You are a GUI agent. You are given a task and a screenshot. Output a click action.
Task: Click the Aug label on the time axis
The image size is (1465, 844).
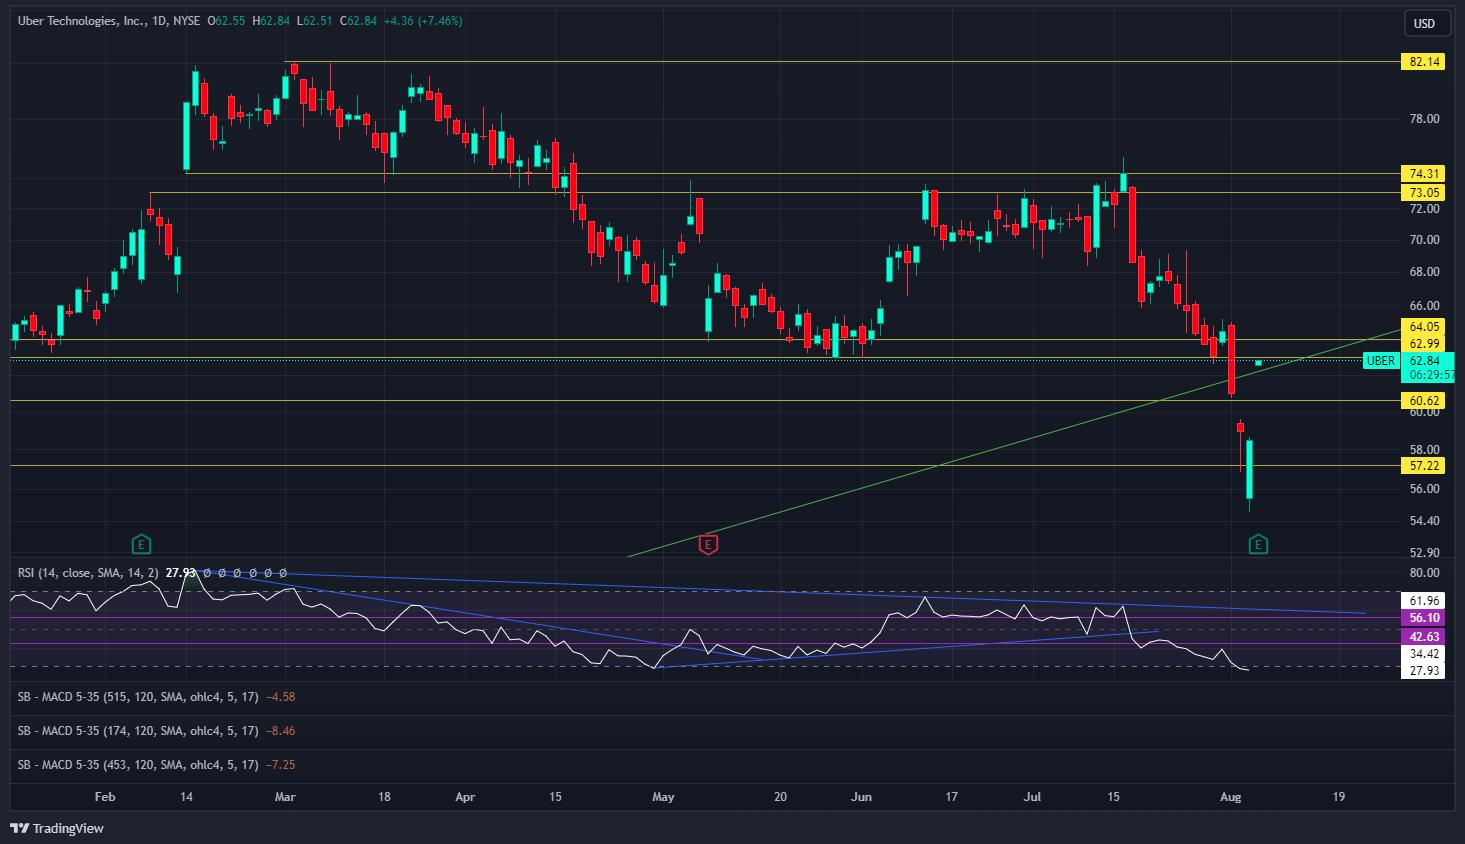coord(1231,797)
